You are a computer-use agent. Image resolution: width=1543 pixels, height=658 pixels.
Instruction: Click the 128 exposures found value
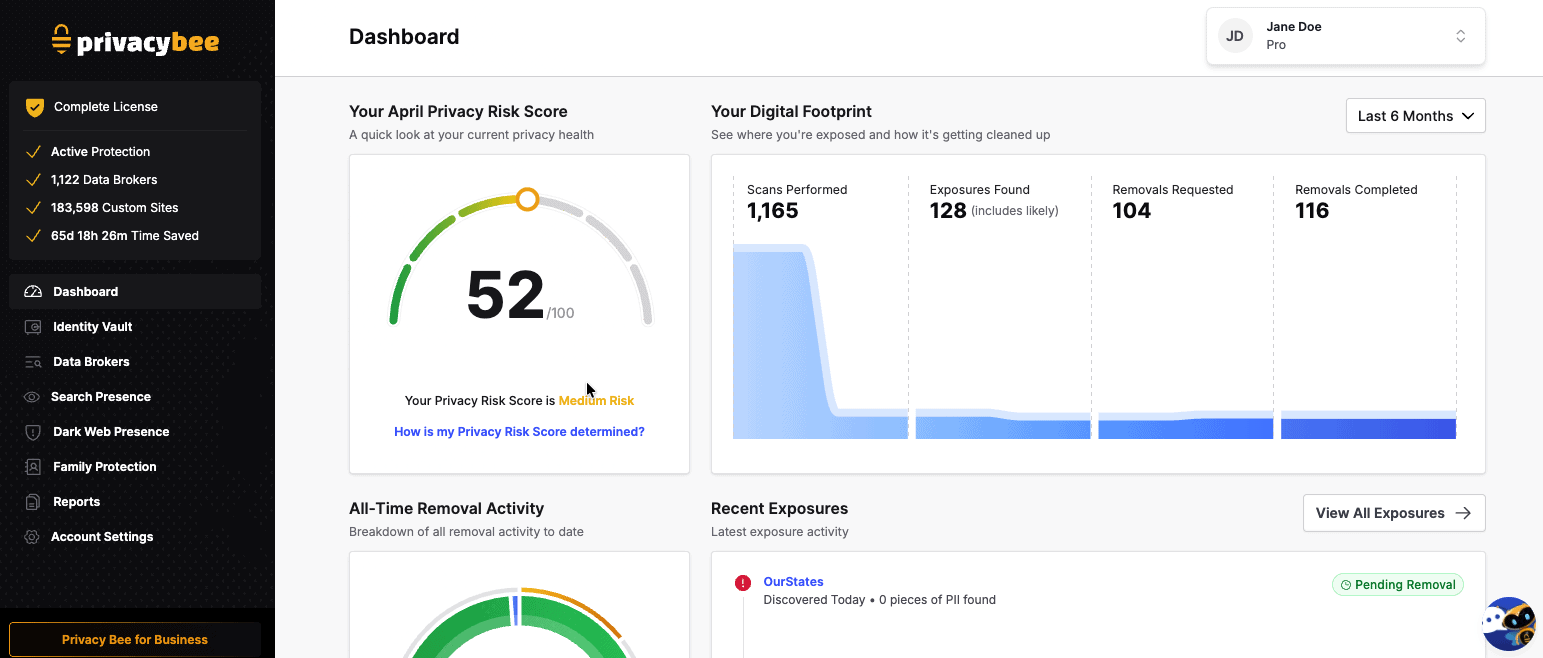point(948,211)
